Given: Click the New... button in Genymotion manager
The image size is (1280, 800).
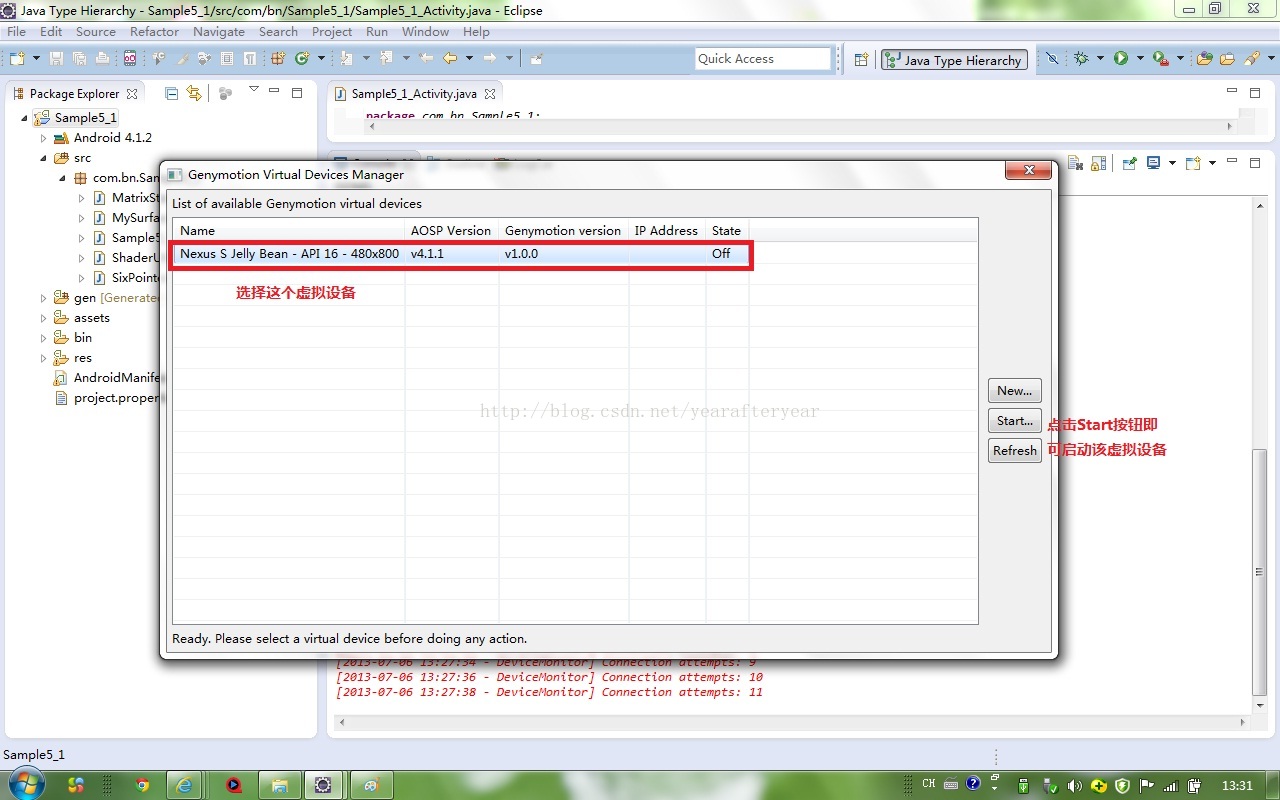Looking at the screenshot, I should click(x=1015, y=391).
